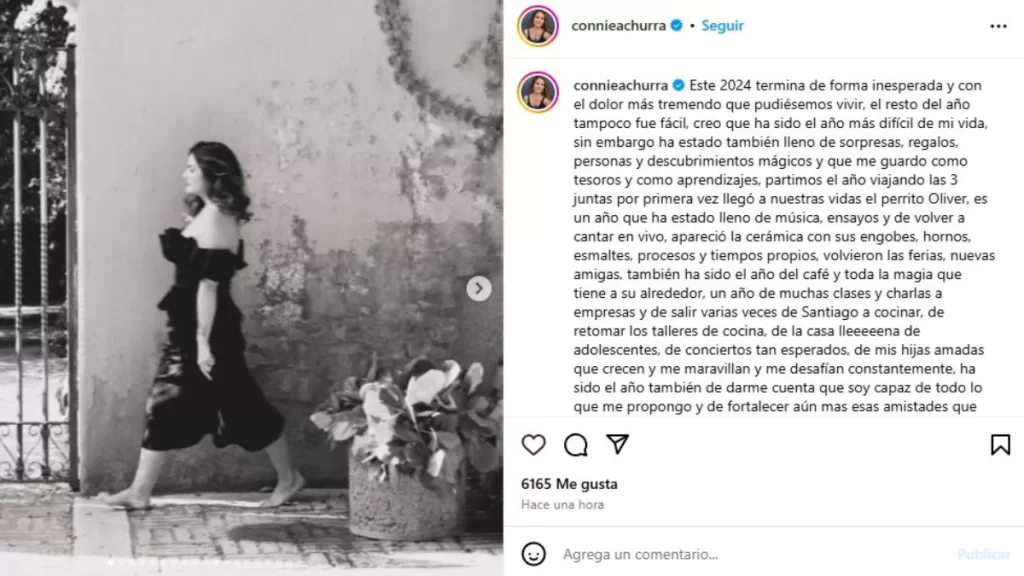This screenshot has width=1024, height=576.
Task: Click the black and white photo
Action: (251, 288)
